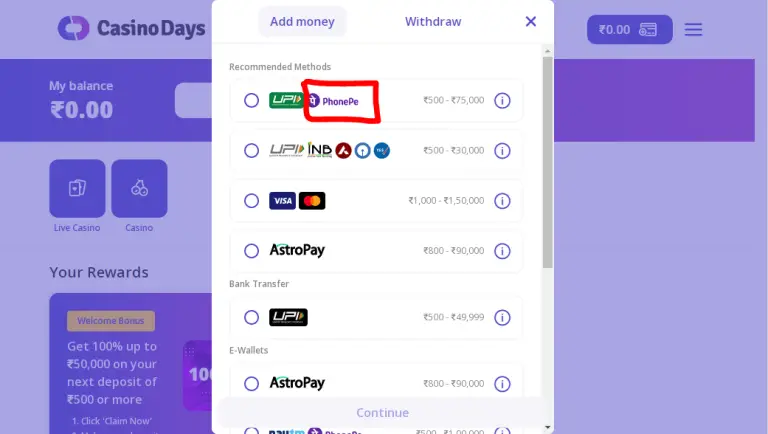Show info for Bank Transfer UPI option
Viewport: 768px width, 434px height.
tap(502, 317)
